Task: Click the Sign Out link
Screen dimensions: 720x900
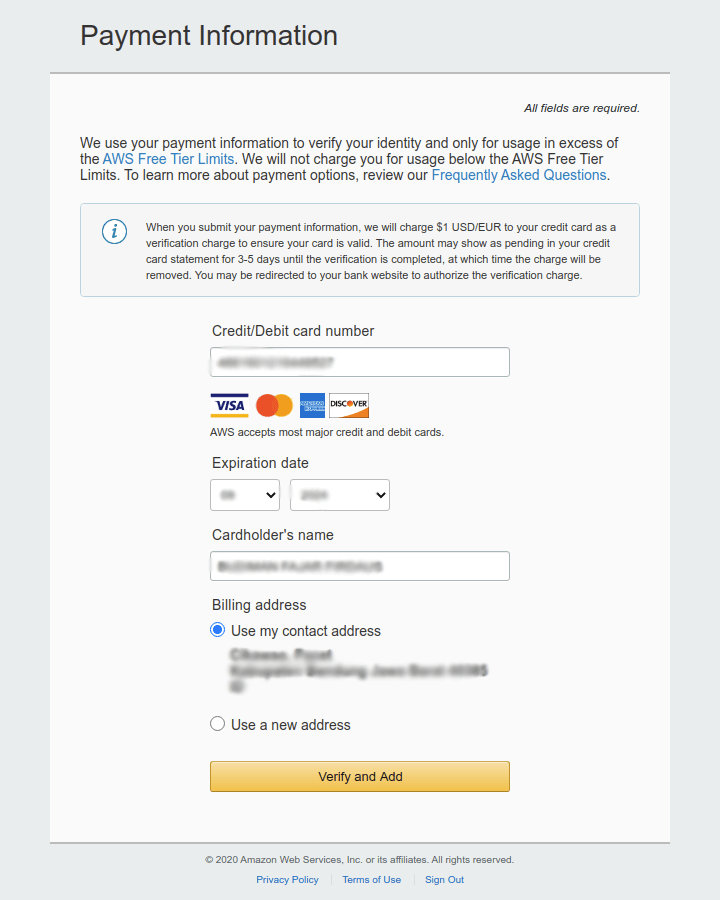Action: (x=444, y=880)
